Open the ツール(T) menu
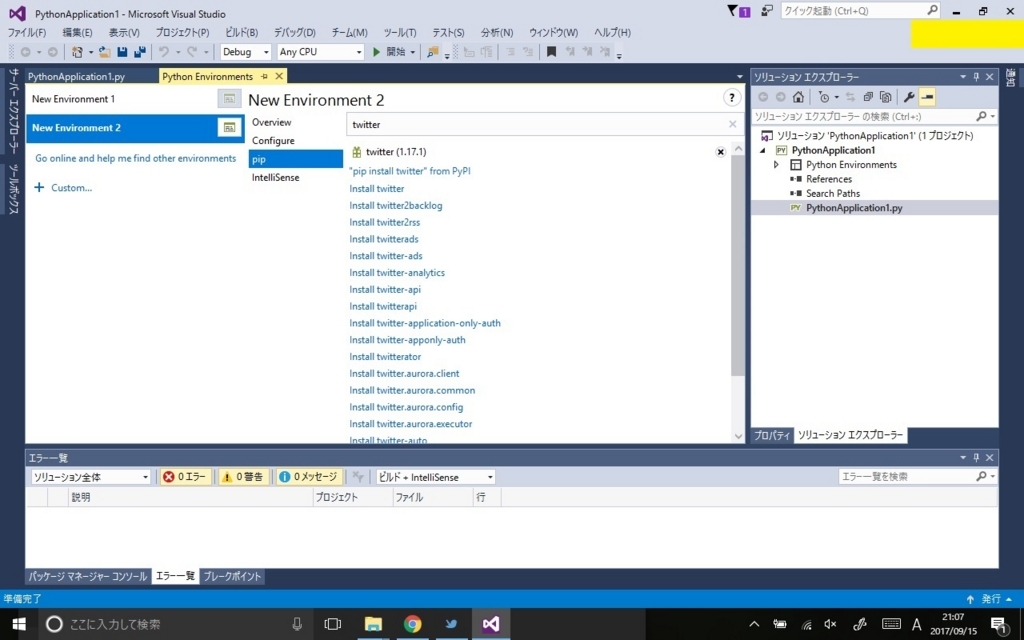1024x640 pixels. [x=400, y=32]
